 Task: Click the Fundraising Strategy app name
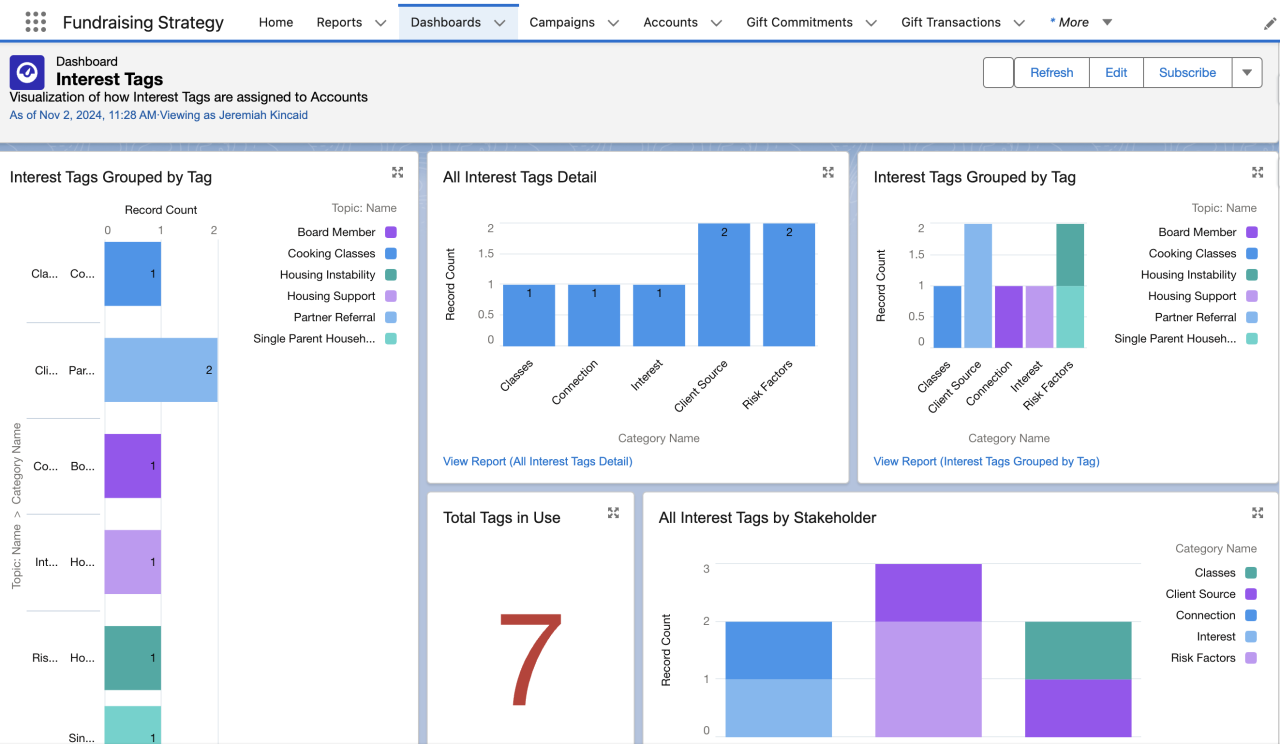click(x=143, y=22)
